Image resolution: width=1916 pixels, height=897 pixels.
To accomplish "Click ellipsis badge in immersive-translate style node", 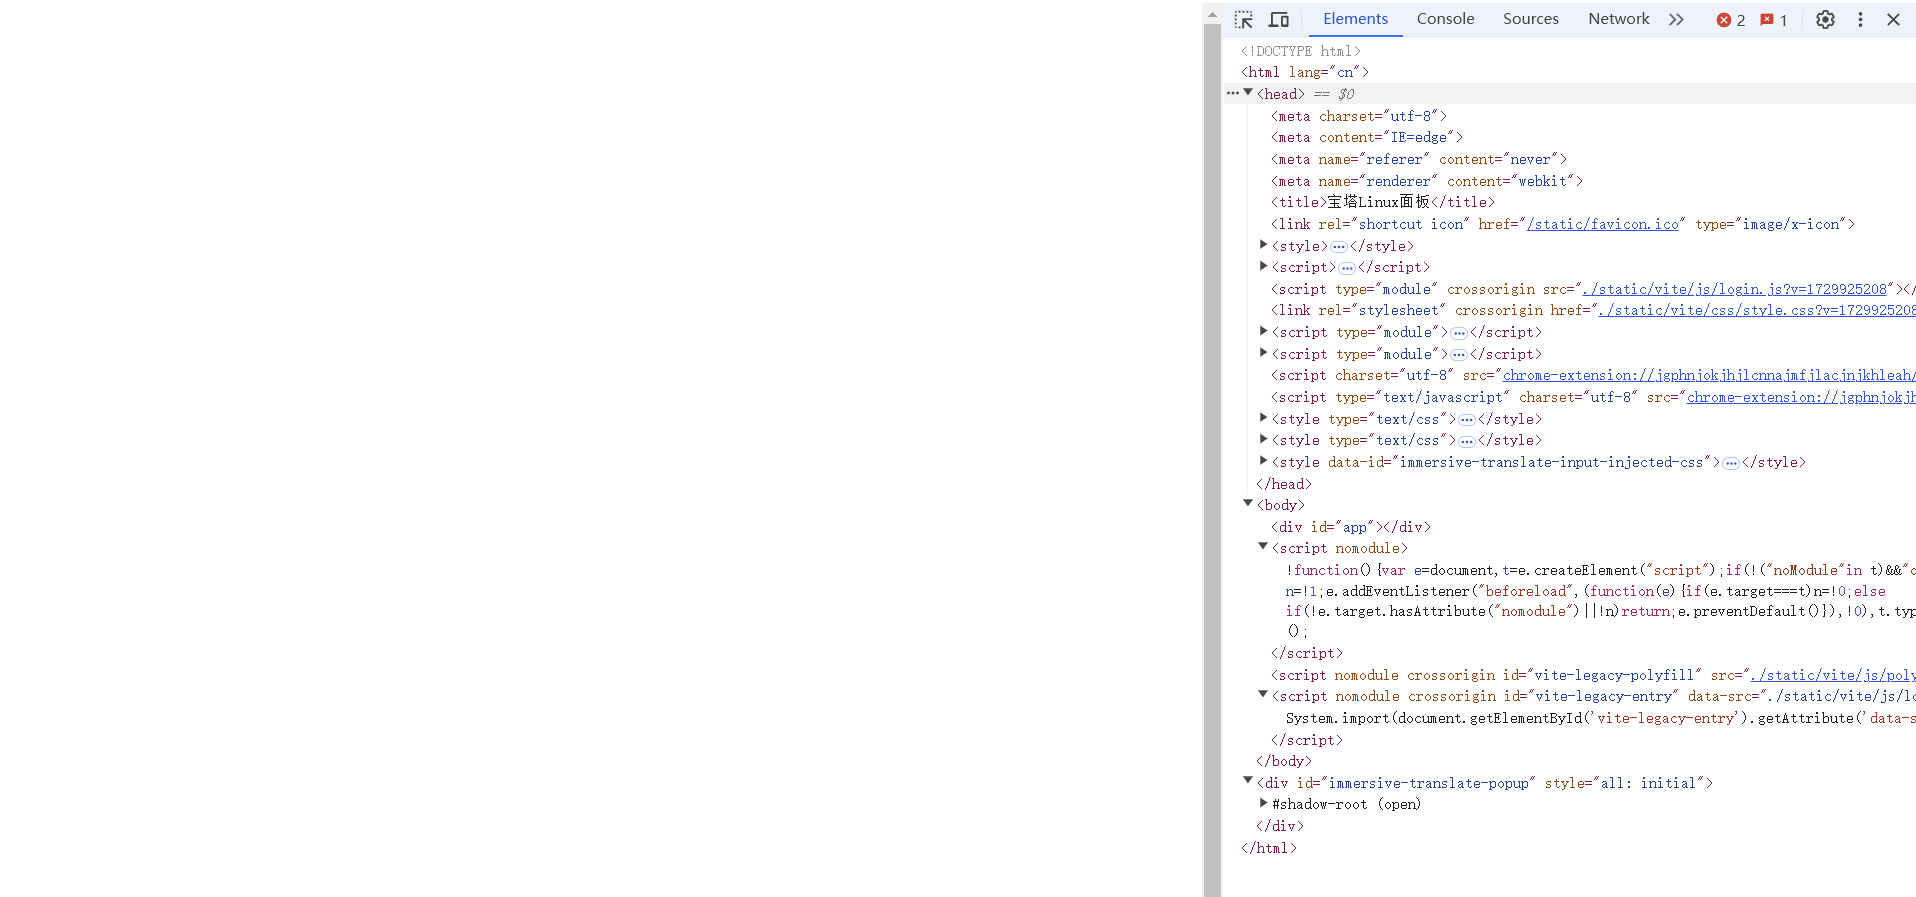I will pyautogui.click(x=1731, y=463).
